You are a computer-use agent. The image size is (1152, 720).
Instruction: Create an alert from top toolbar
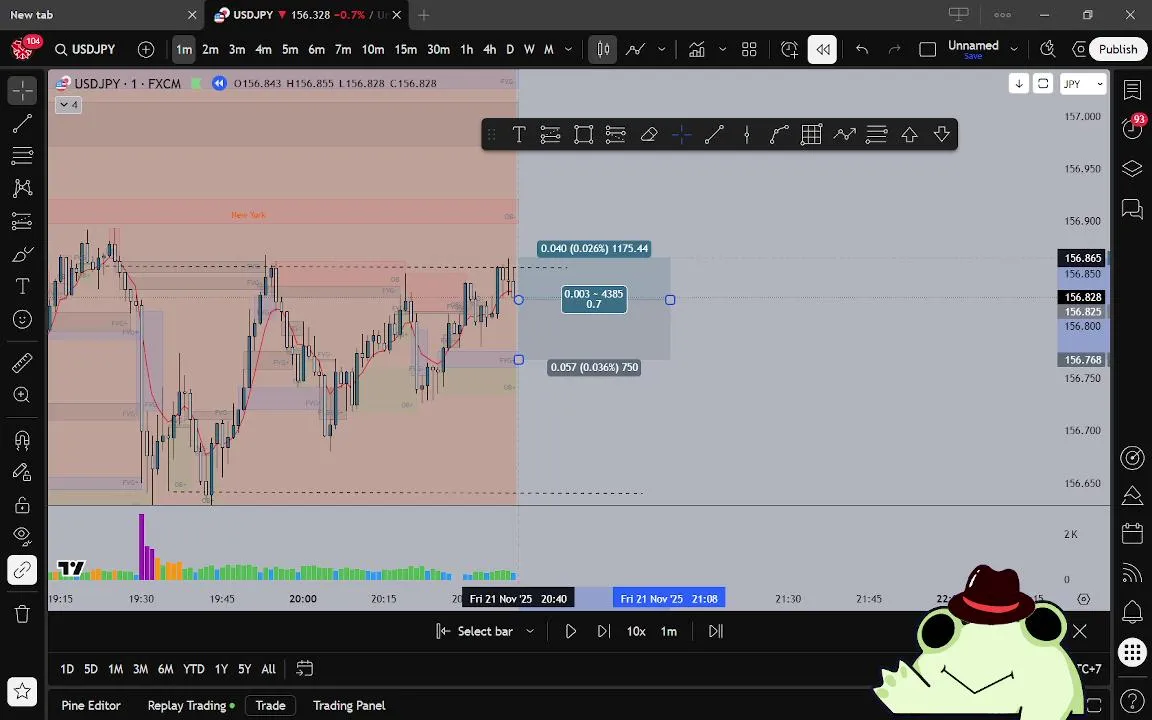pyautogui.click(x=790, y=49)
